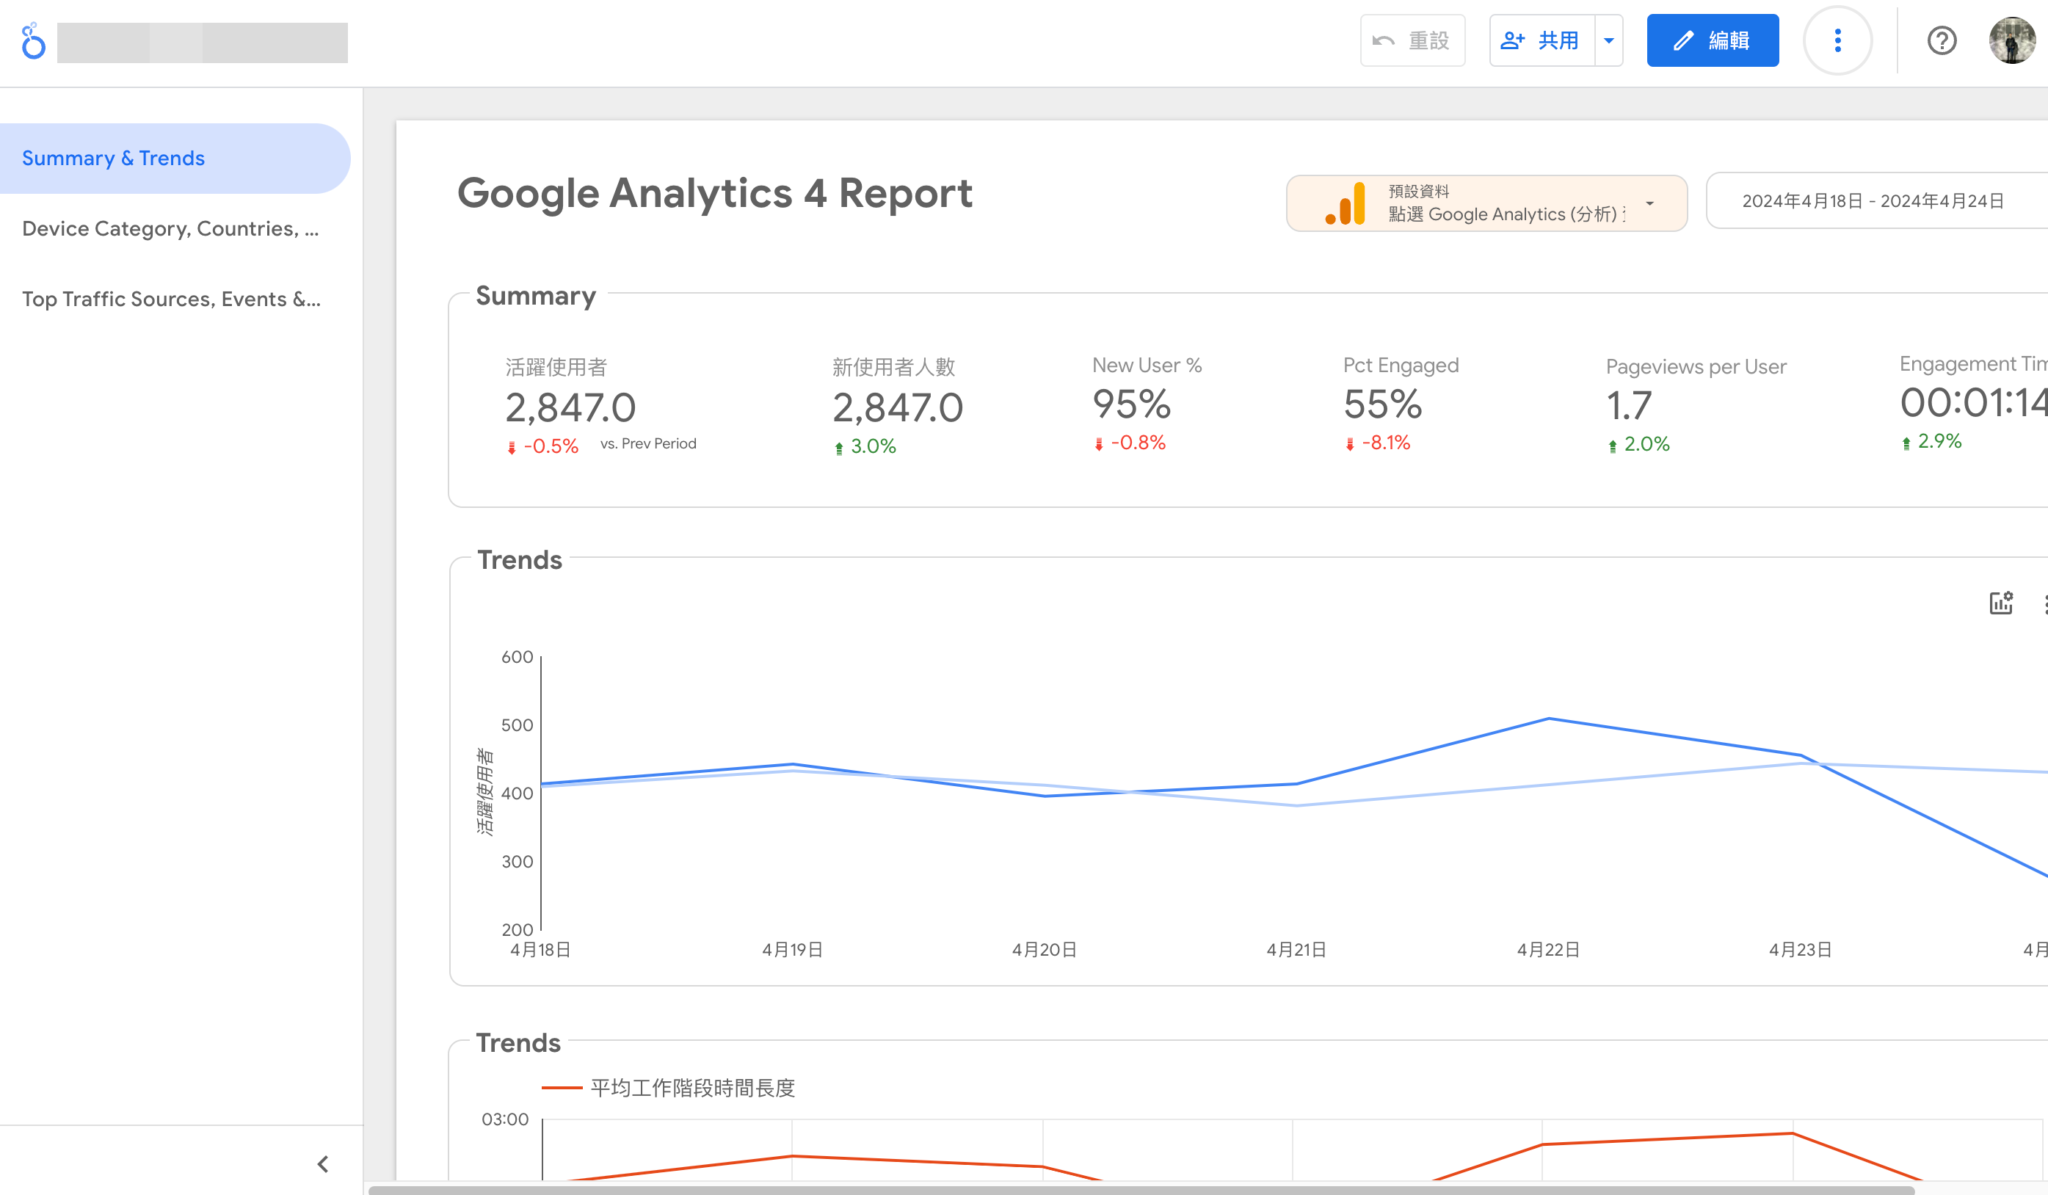Image resolution: width=2048 pixels, height=1195 pixels.
Task: Collapse the left navigation panel chevron
Action: coord(323,1164)
